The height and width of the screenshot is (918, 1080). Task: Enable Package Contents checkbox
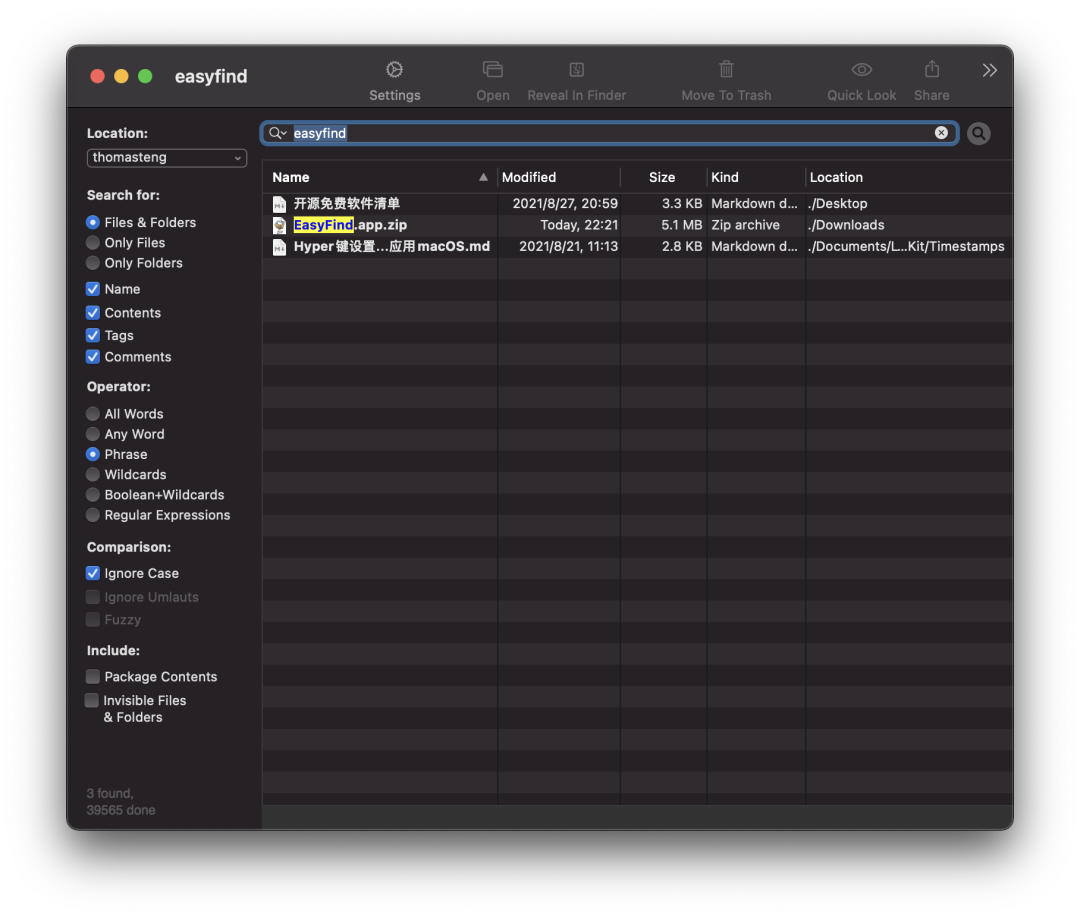(93, 677)
